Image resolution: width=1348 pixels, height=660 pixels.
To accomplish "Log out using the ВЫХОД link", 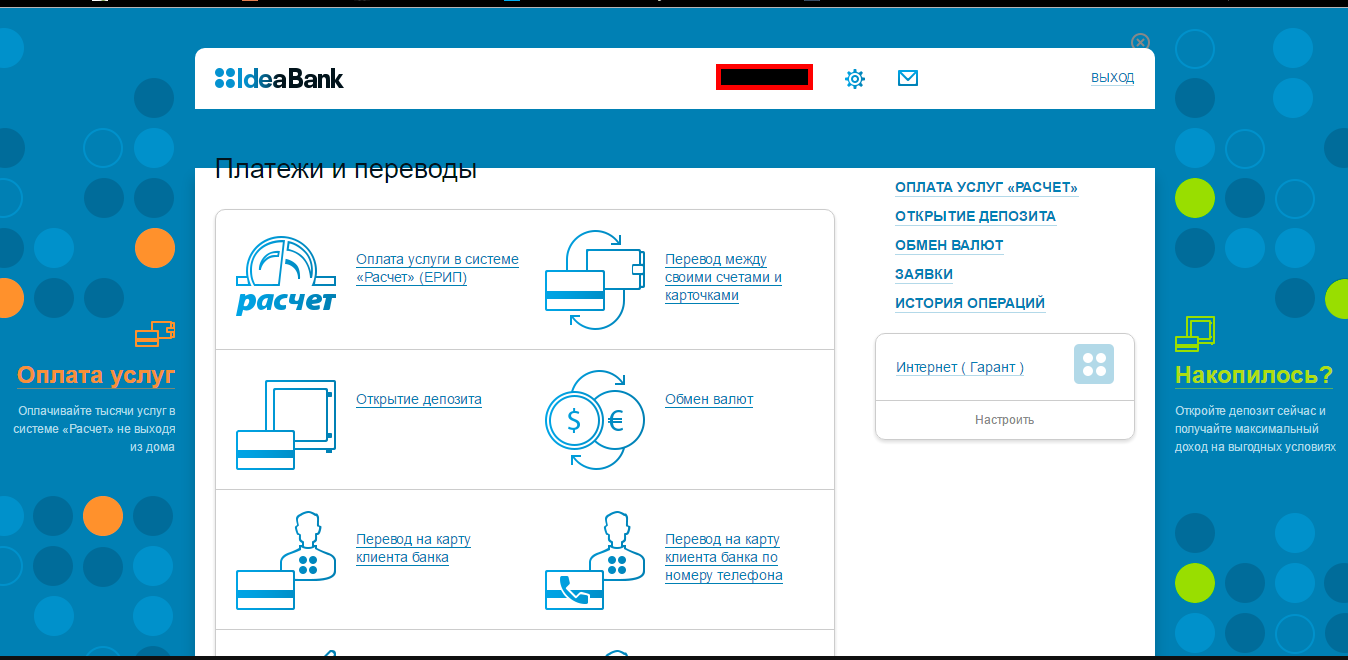I will point(1112,78).
